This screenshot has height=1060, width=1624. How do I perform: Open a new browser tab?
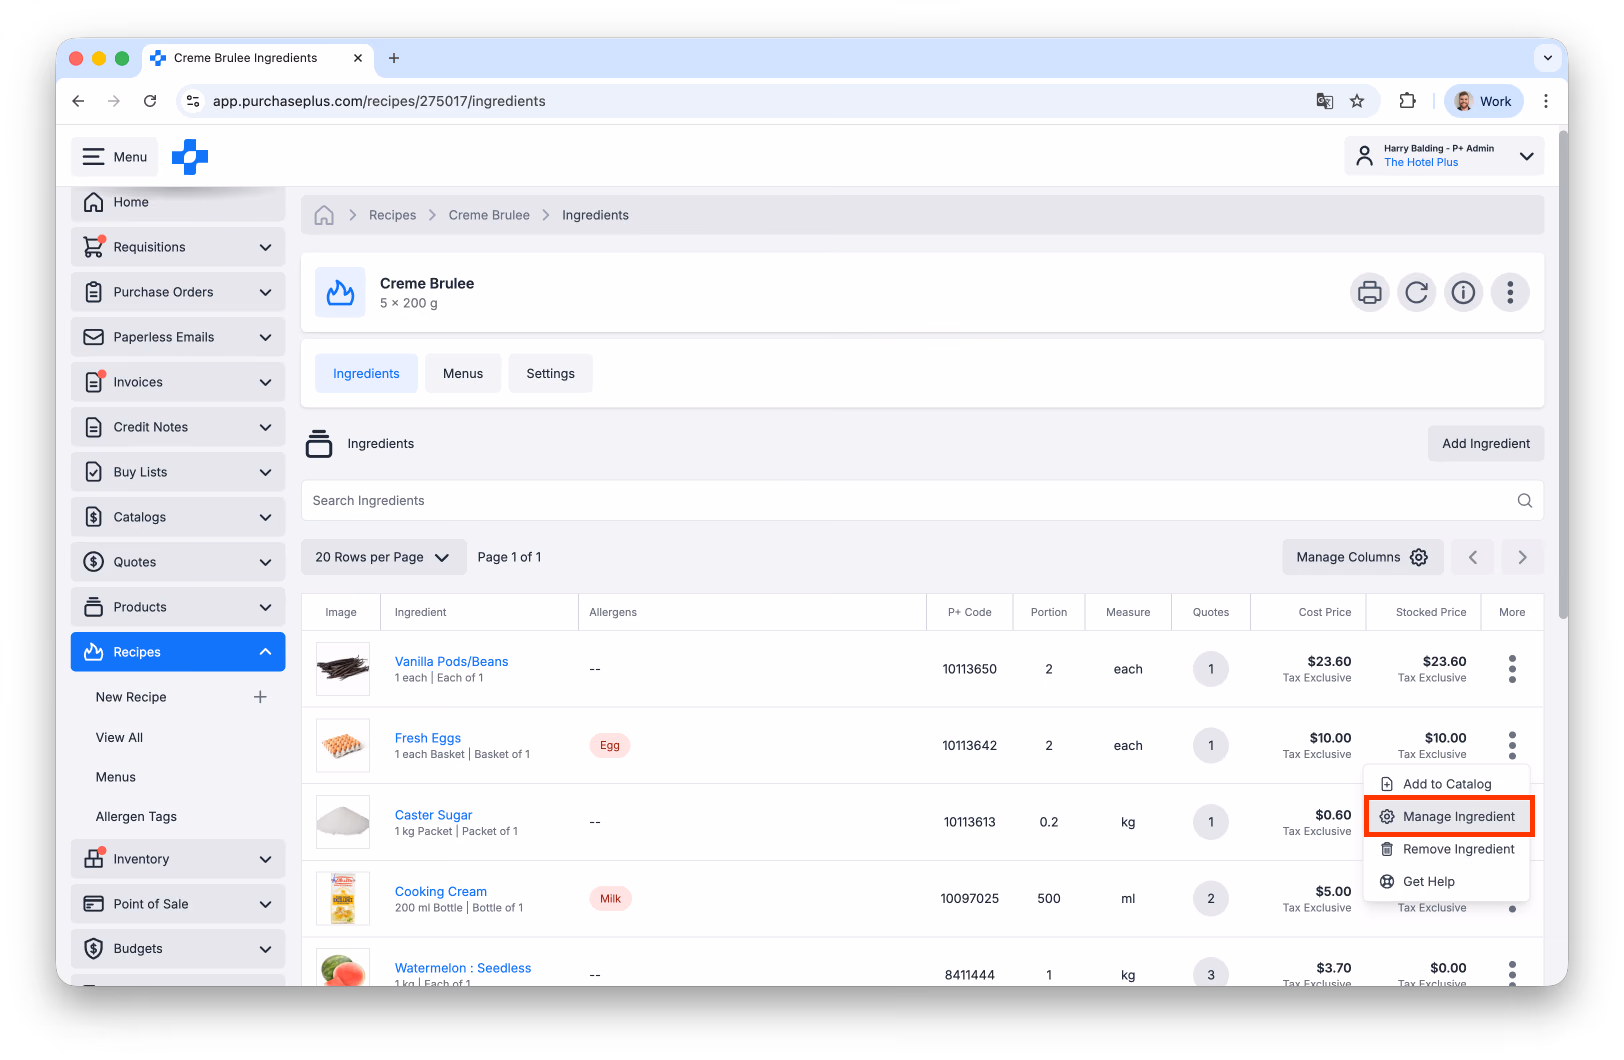coord(394,58)
